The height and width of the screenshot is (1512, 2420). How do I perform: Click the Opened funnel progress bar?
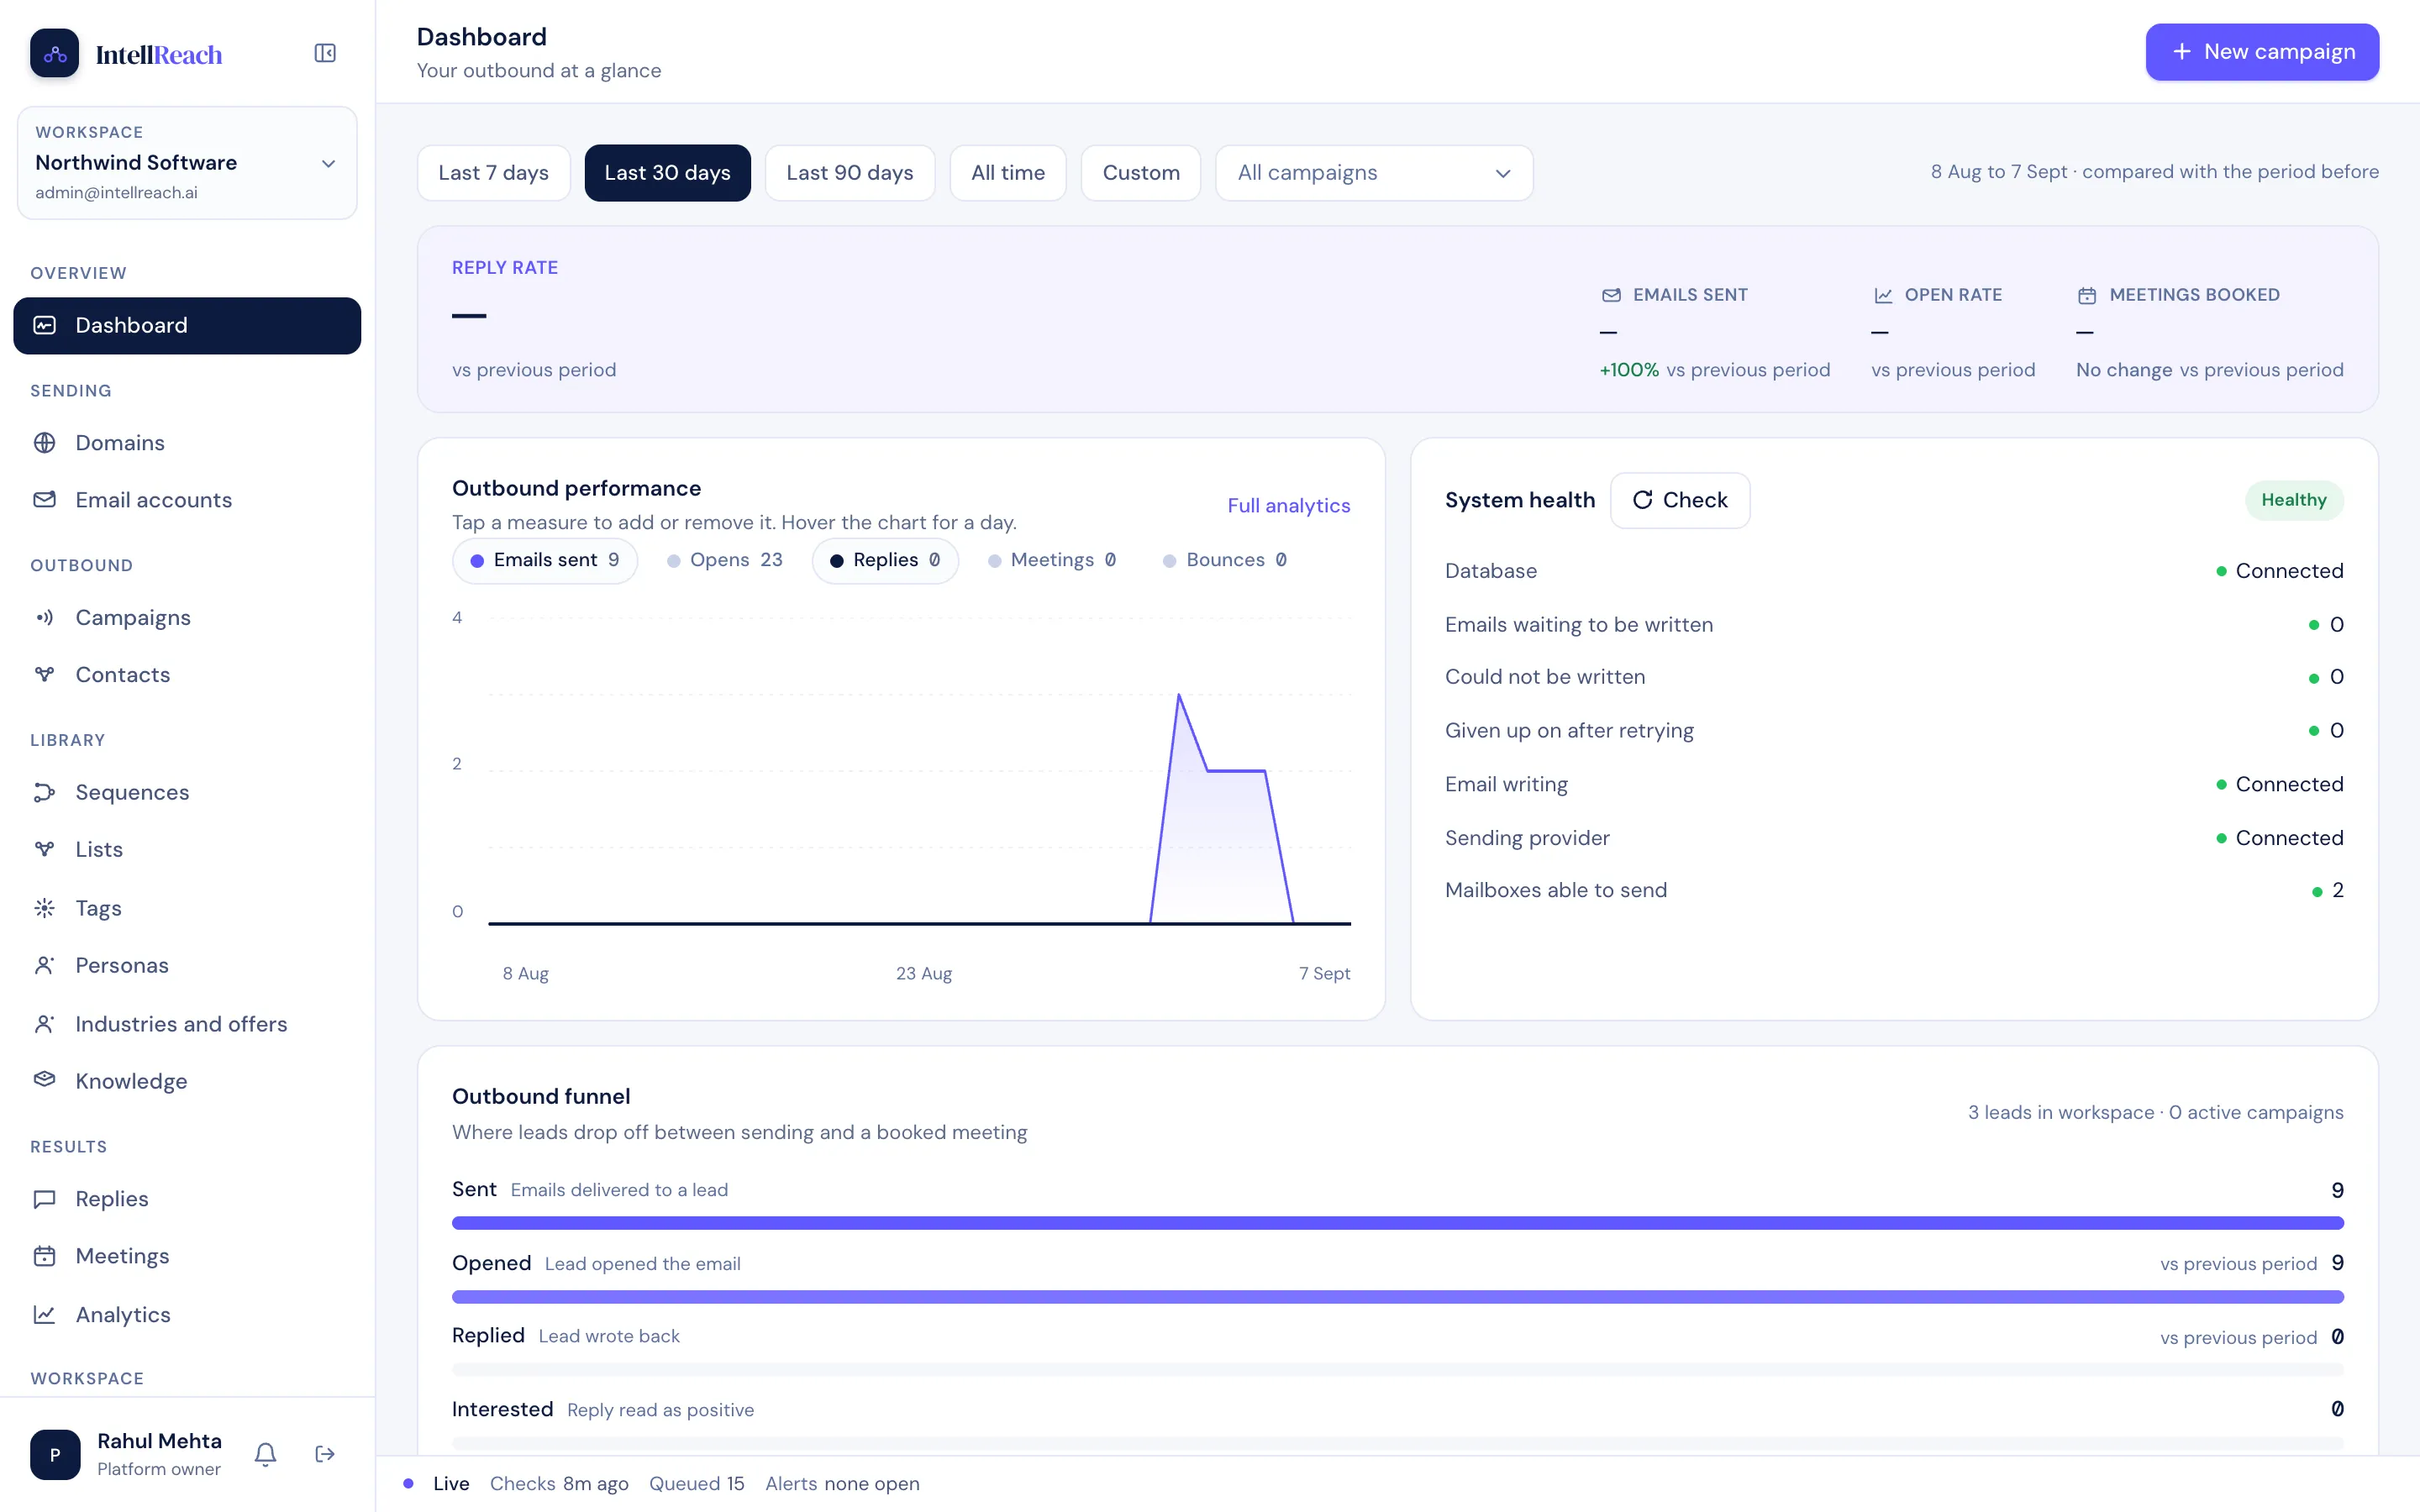[x=1397, y=1297]
